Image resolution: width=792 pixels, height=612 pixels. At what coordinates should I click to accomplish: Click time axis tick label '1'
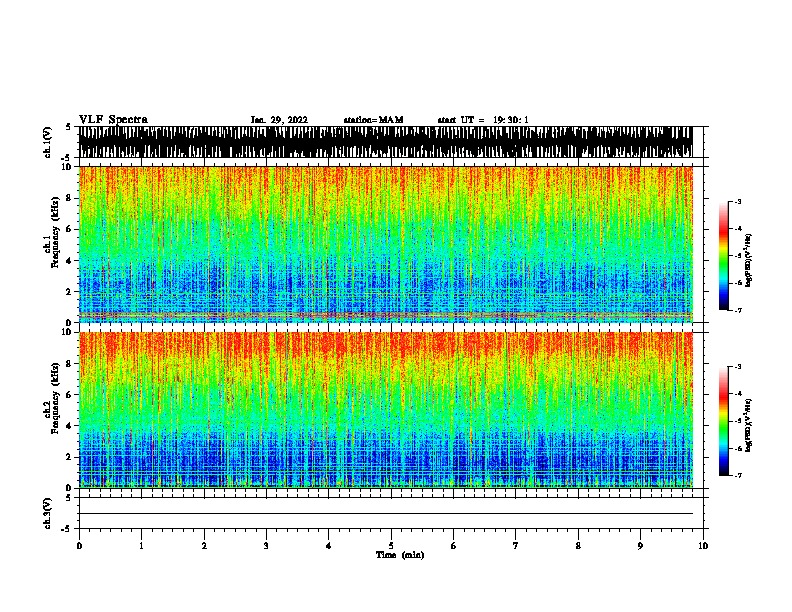pos(141,546)
